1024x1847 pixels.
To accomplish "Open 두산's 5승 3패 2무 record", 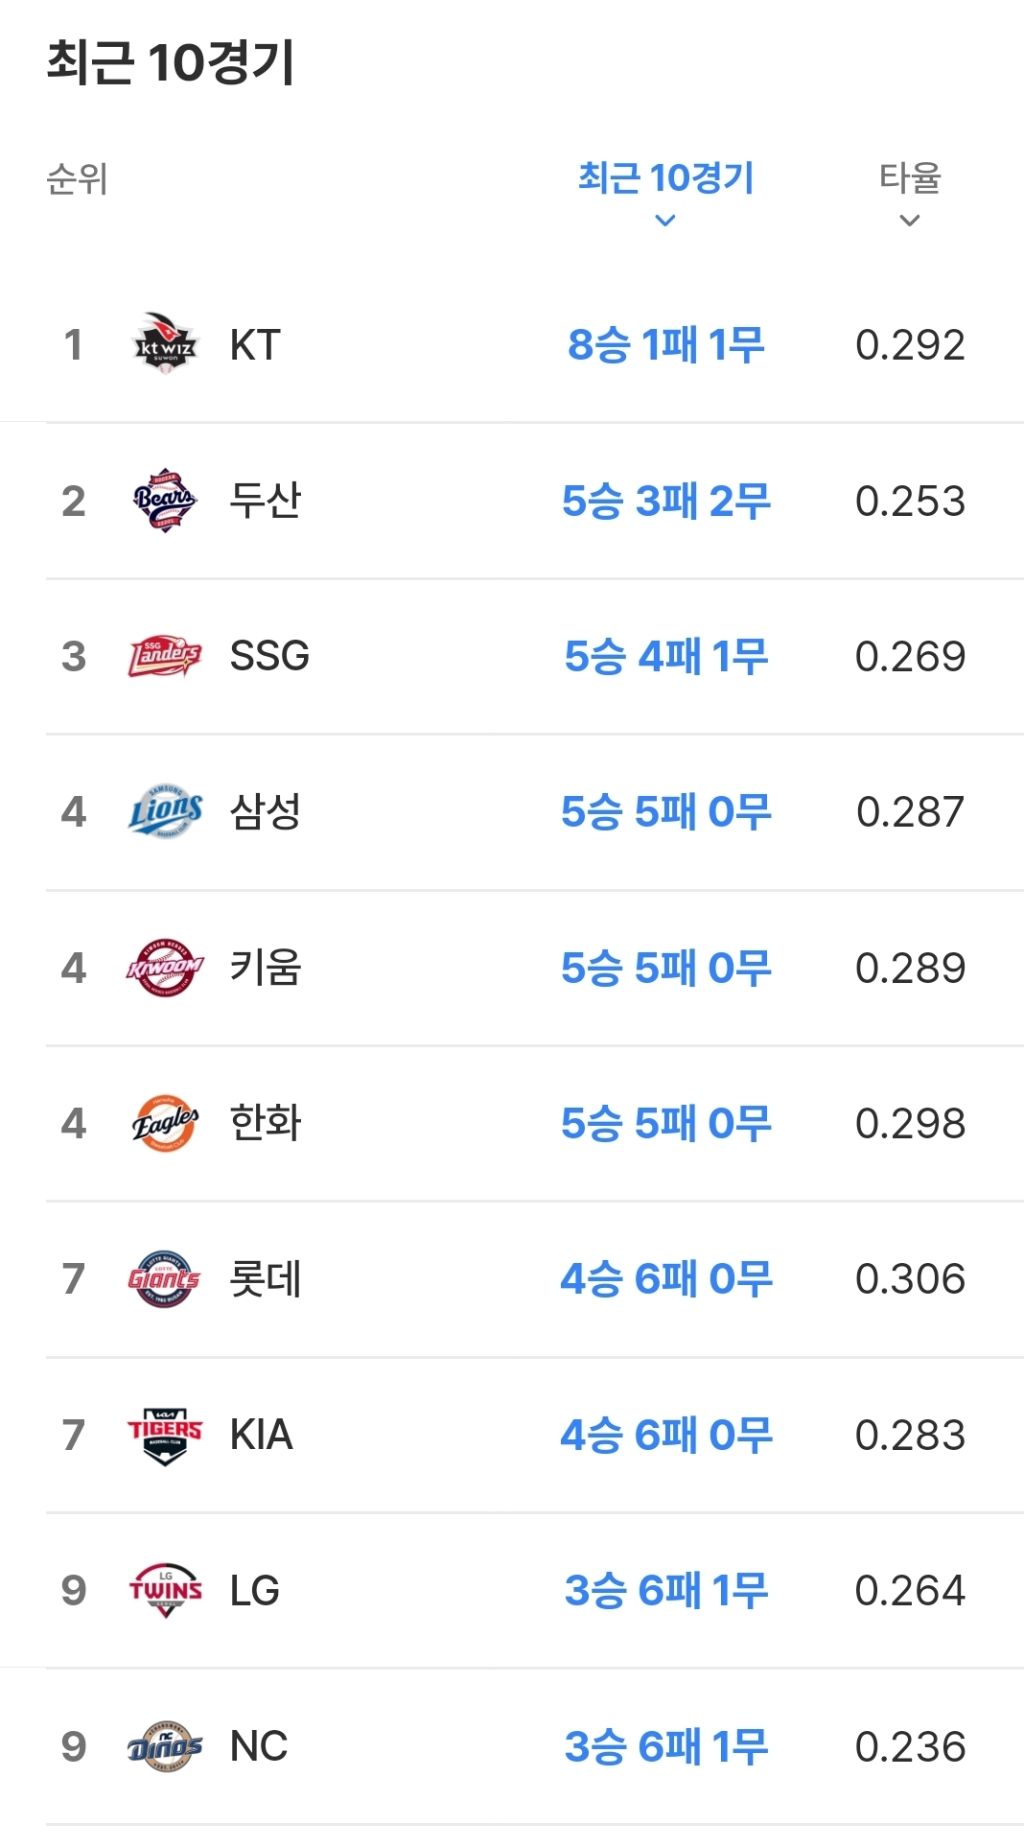I will coord(666,501).
